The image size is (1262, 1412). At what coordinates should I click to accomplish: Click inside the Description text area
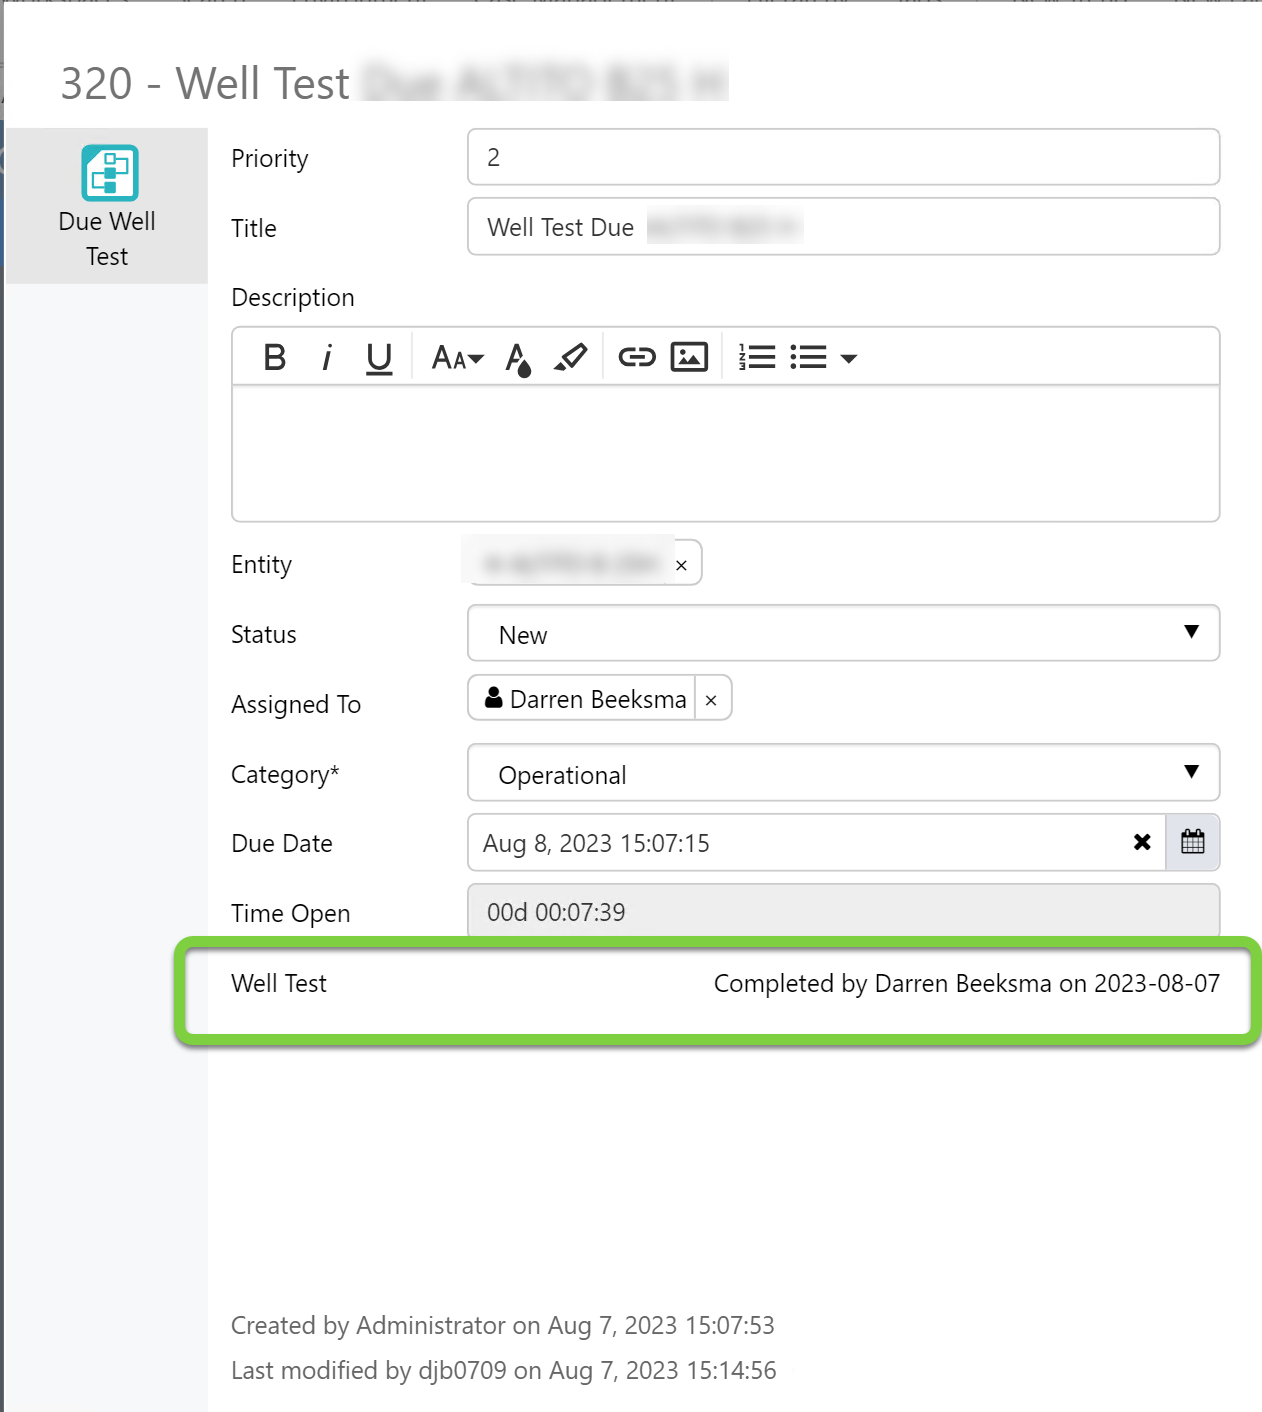(725, 452)
